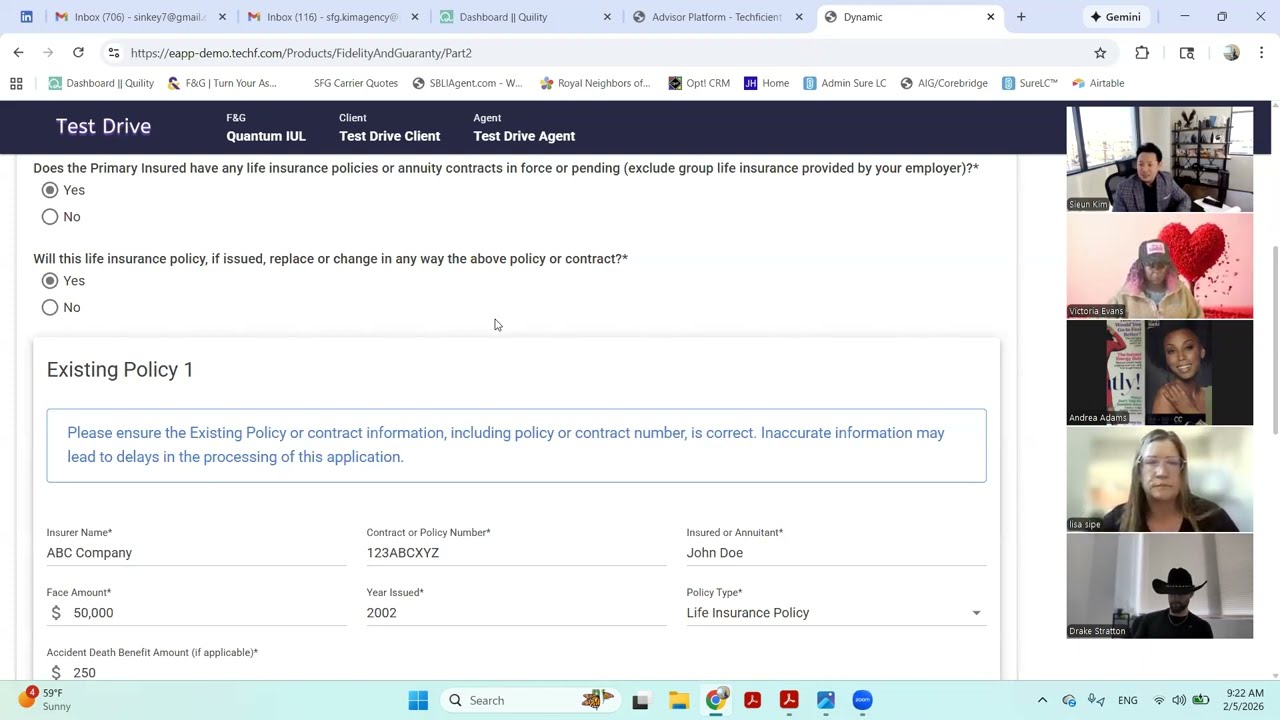Switch to the Inbox (116) Gmail tab

tap(335, 17)
